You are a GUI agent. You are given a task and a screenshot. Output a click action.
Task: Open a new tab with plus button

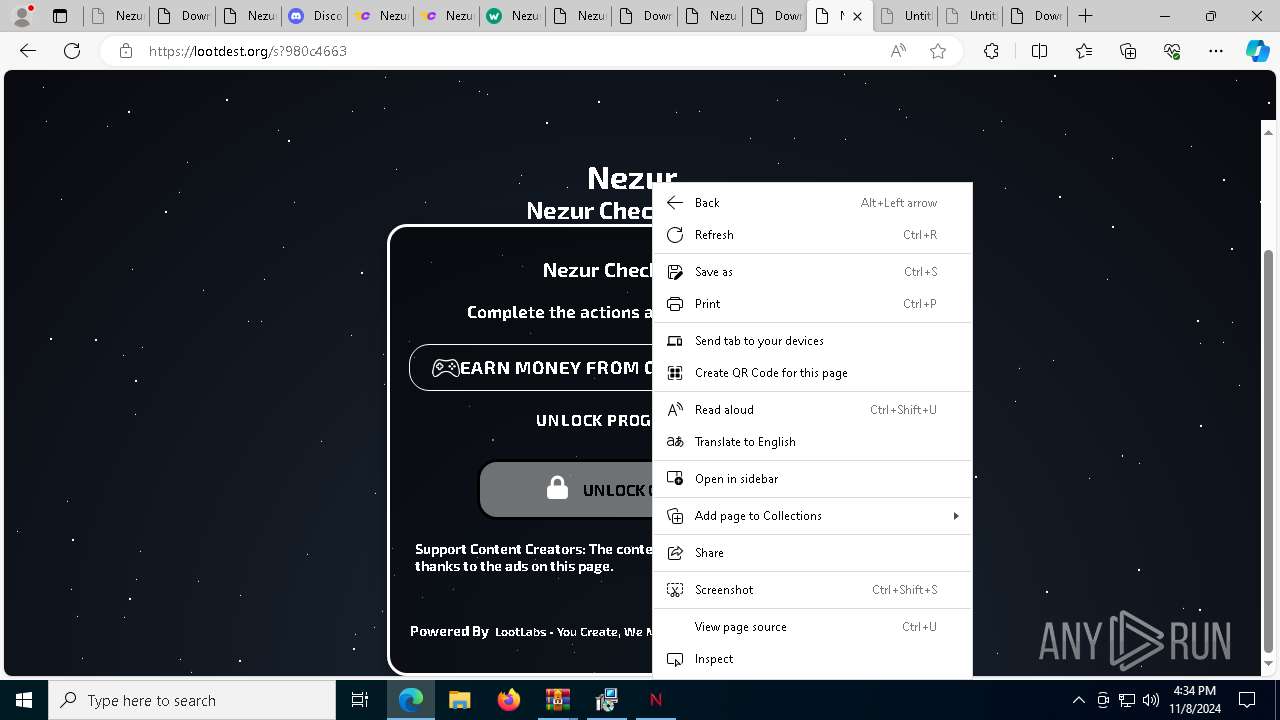point(1086,16)
